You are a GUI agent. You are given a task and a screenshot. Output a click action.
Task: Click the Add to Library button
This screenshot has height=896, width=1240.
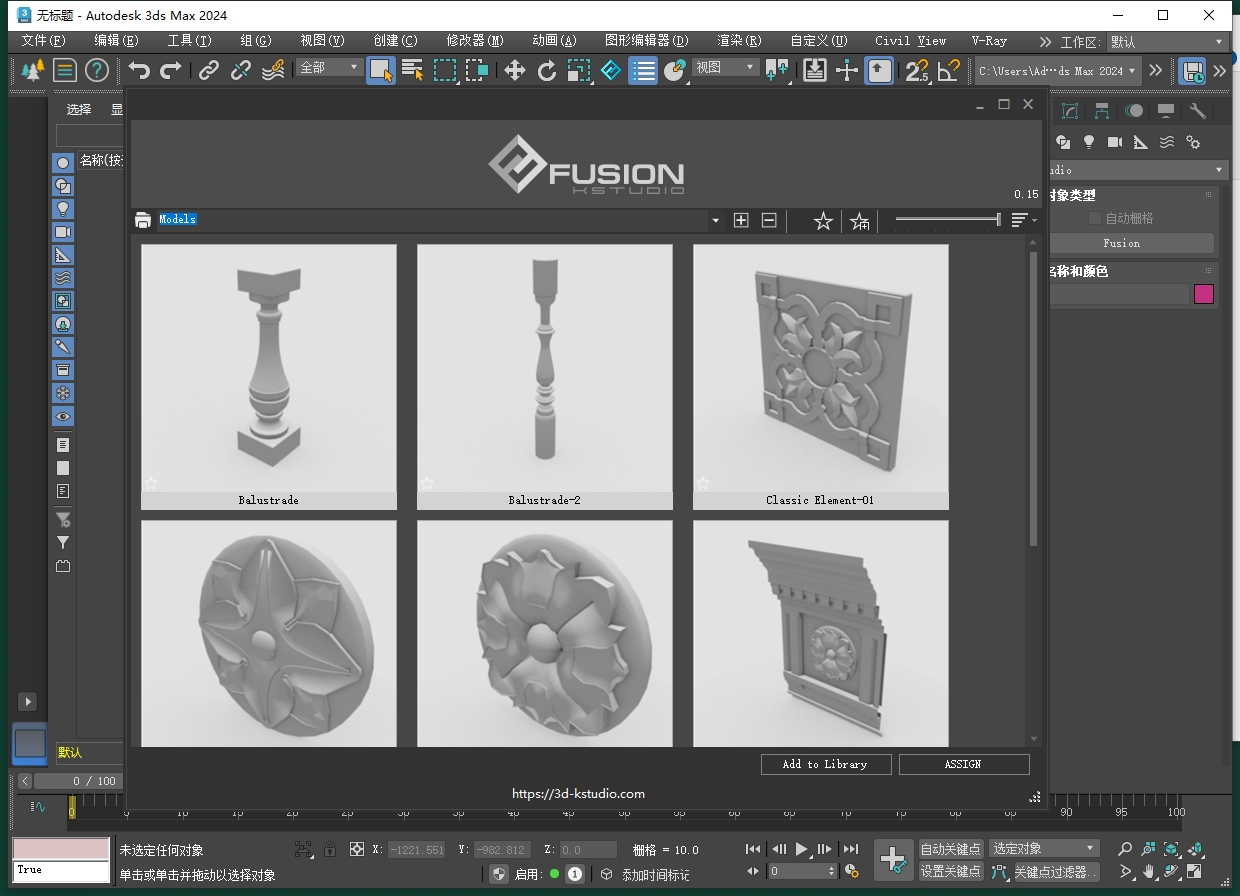click(825, 764)
